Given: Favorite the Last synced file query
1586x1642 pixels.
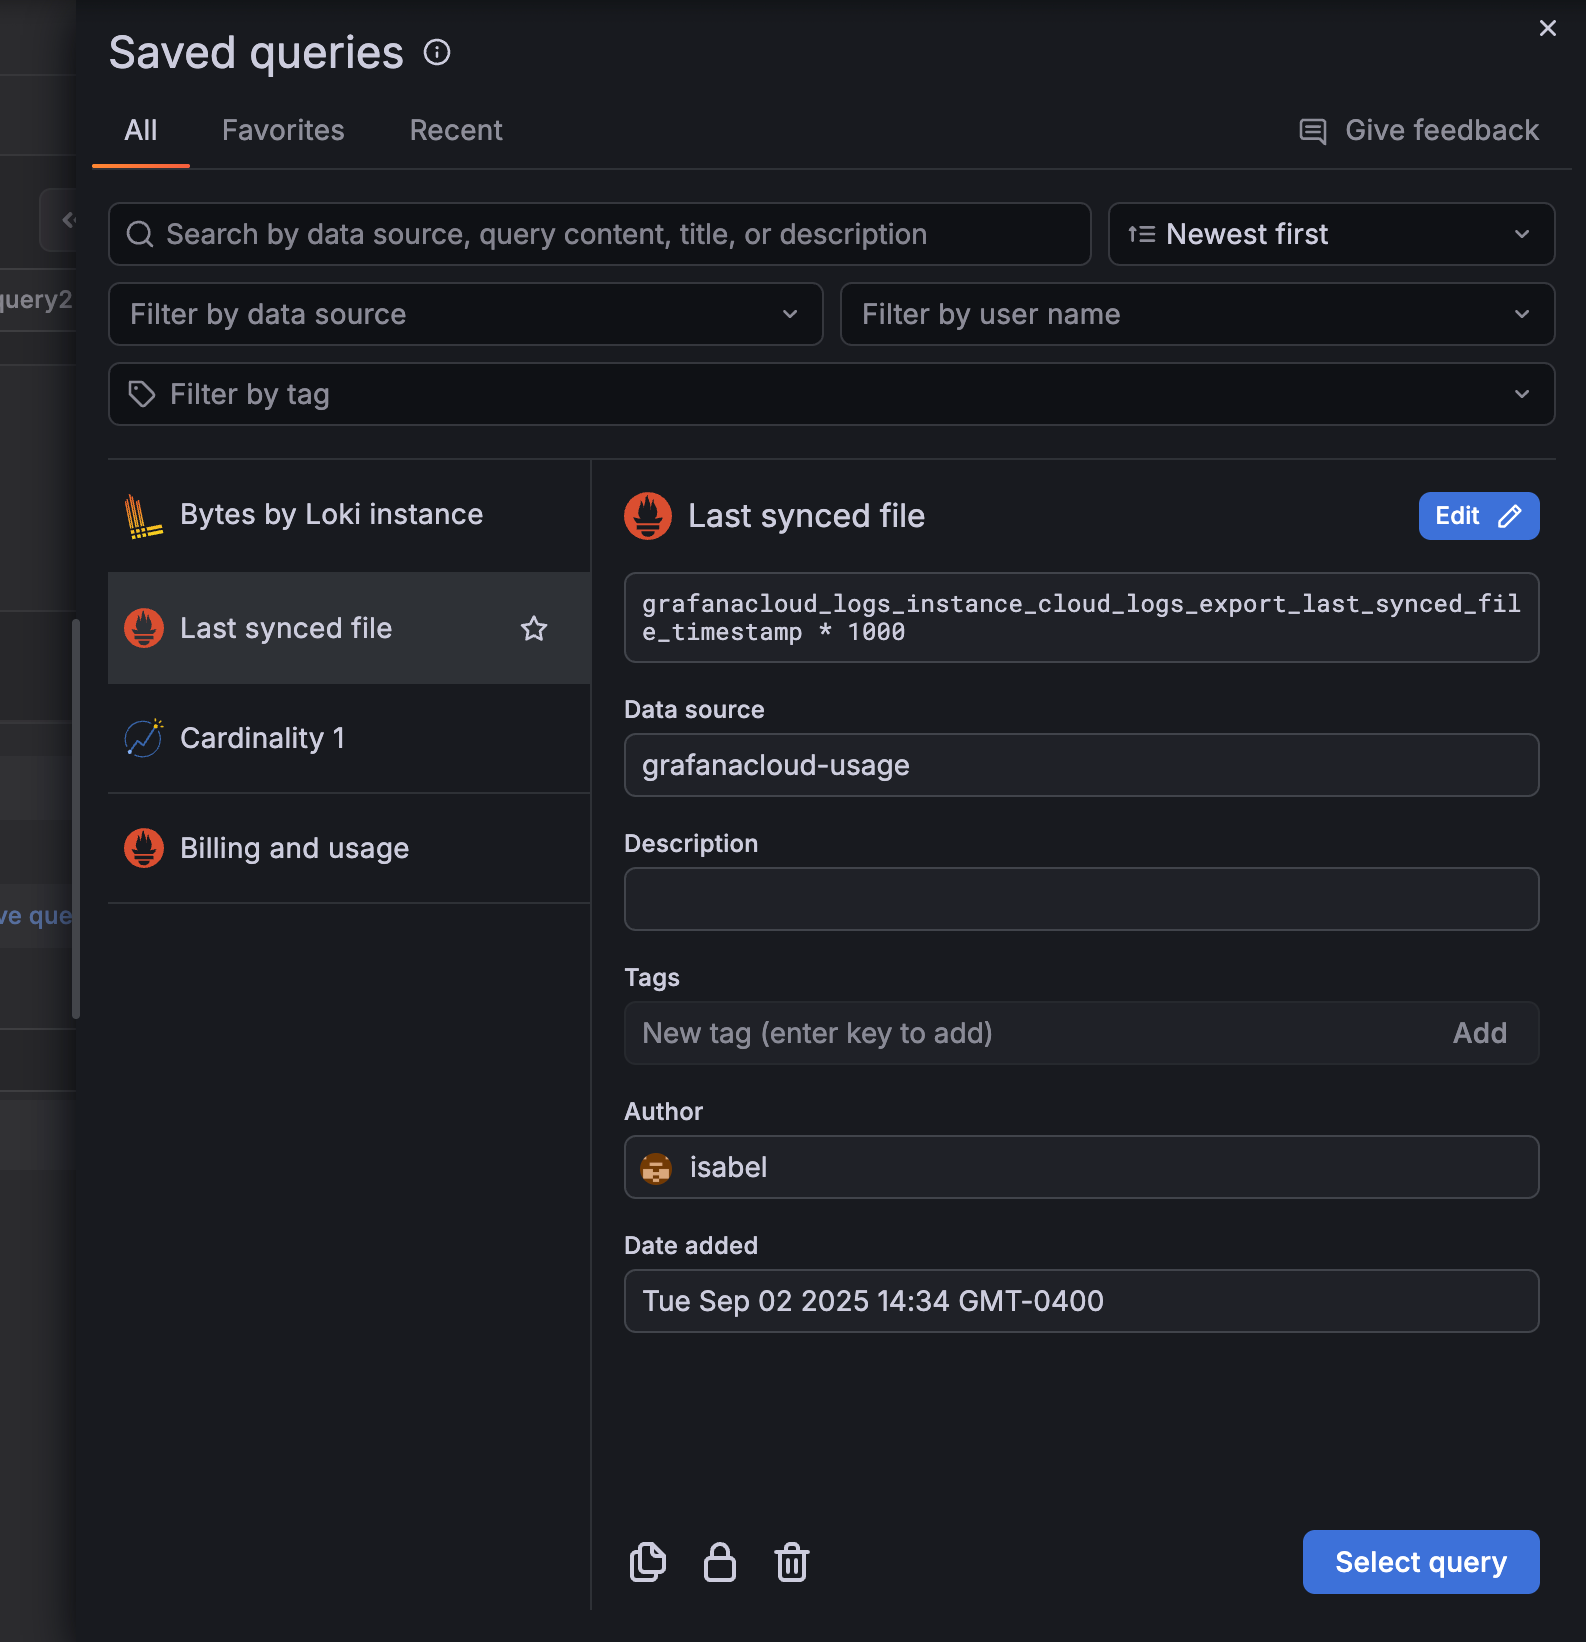Looking at the screenshot, I should coord(534,628).
